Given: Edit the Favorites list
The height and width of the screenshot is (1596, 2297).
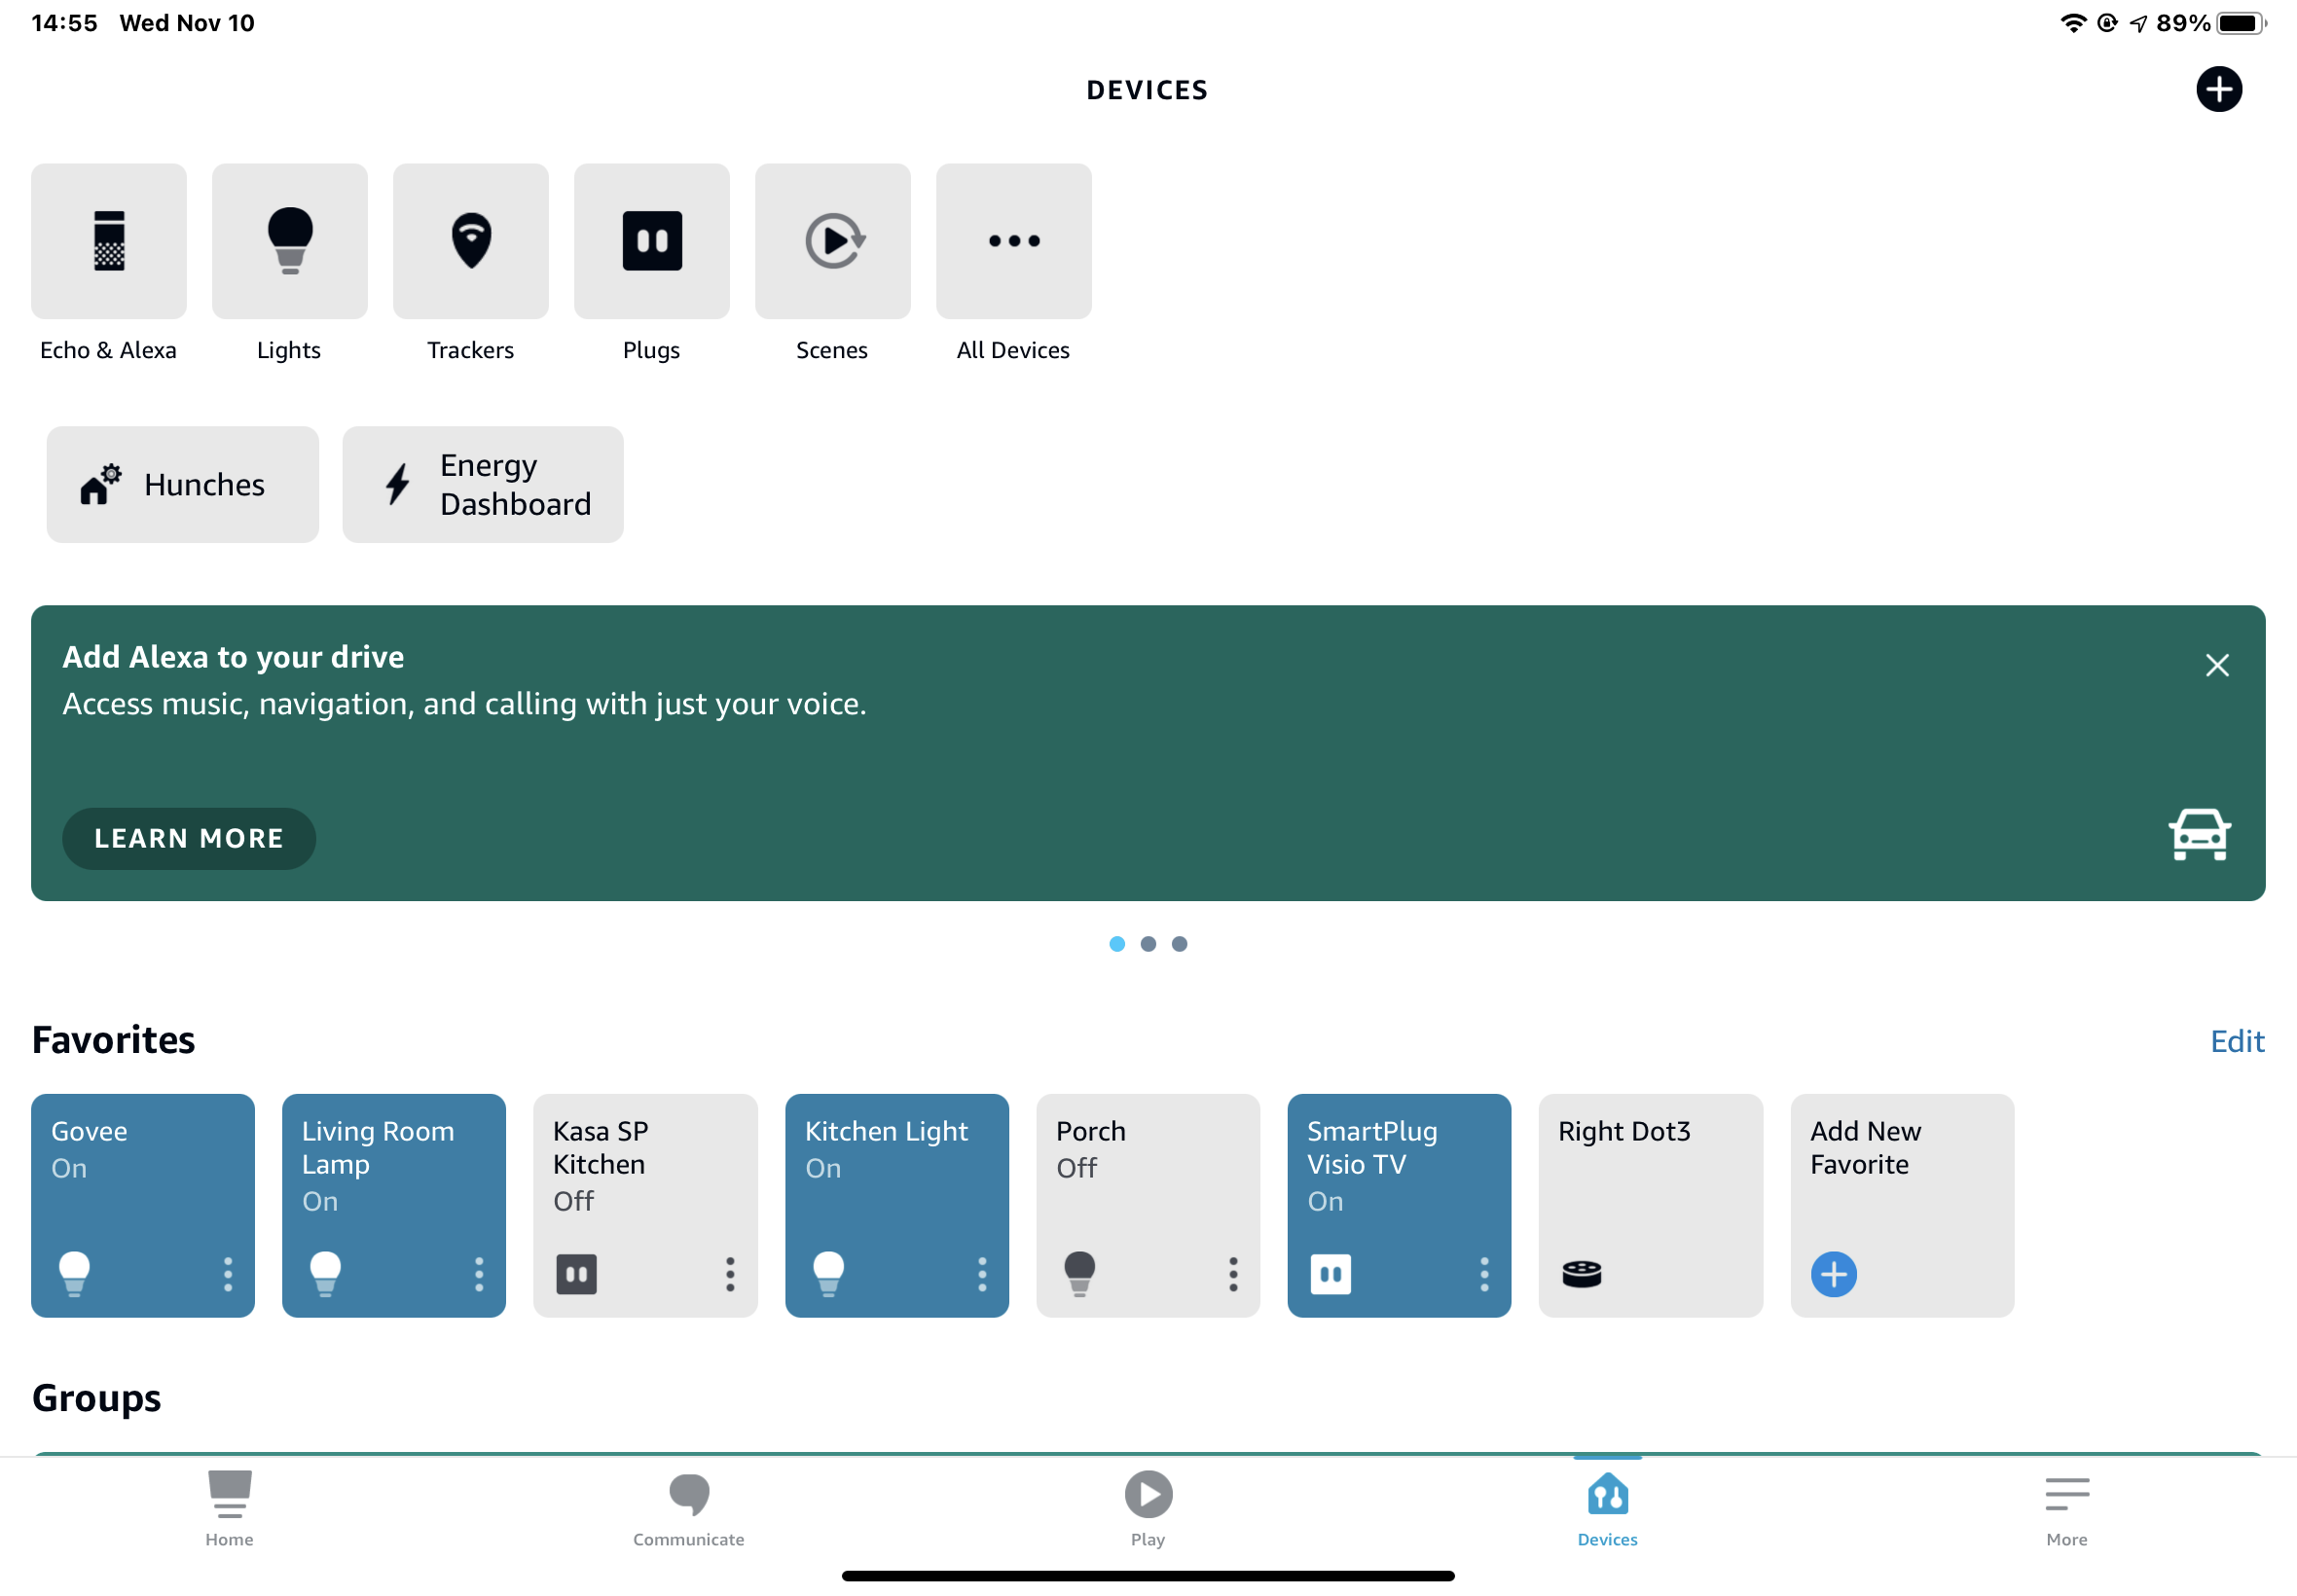Looking at the screenshot, I should [2236, 1041].
